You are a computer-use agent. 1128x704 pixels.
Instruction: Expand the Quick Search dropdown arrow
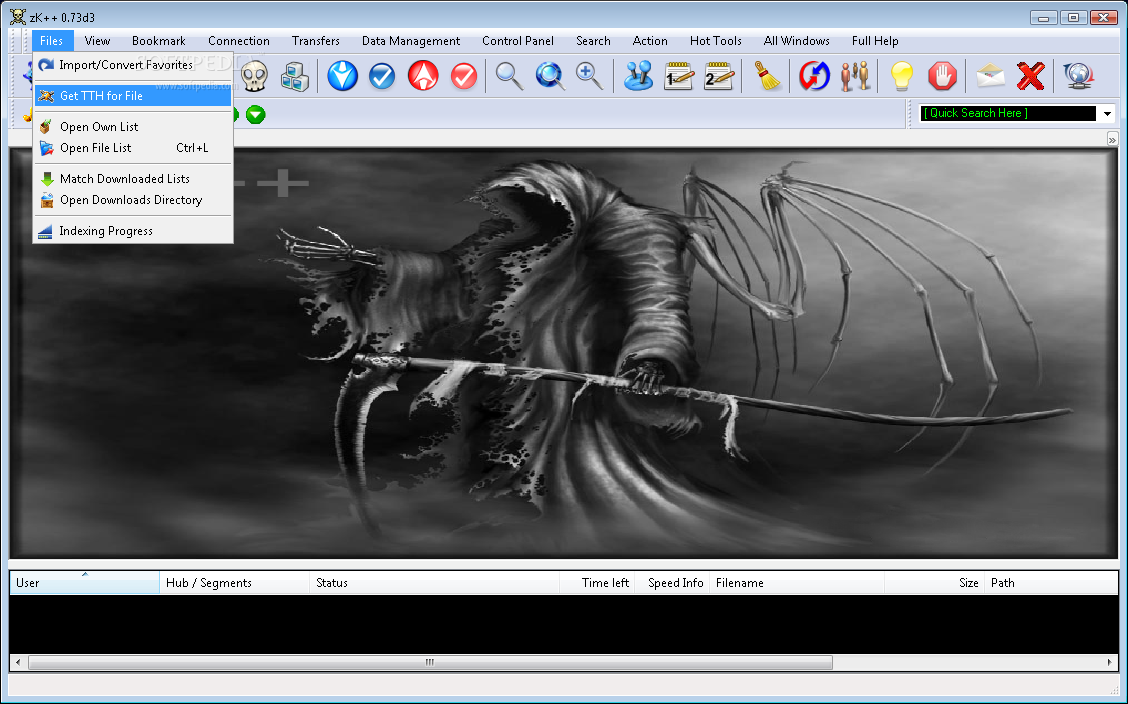point(1107,114)
